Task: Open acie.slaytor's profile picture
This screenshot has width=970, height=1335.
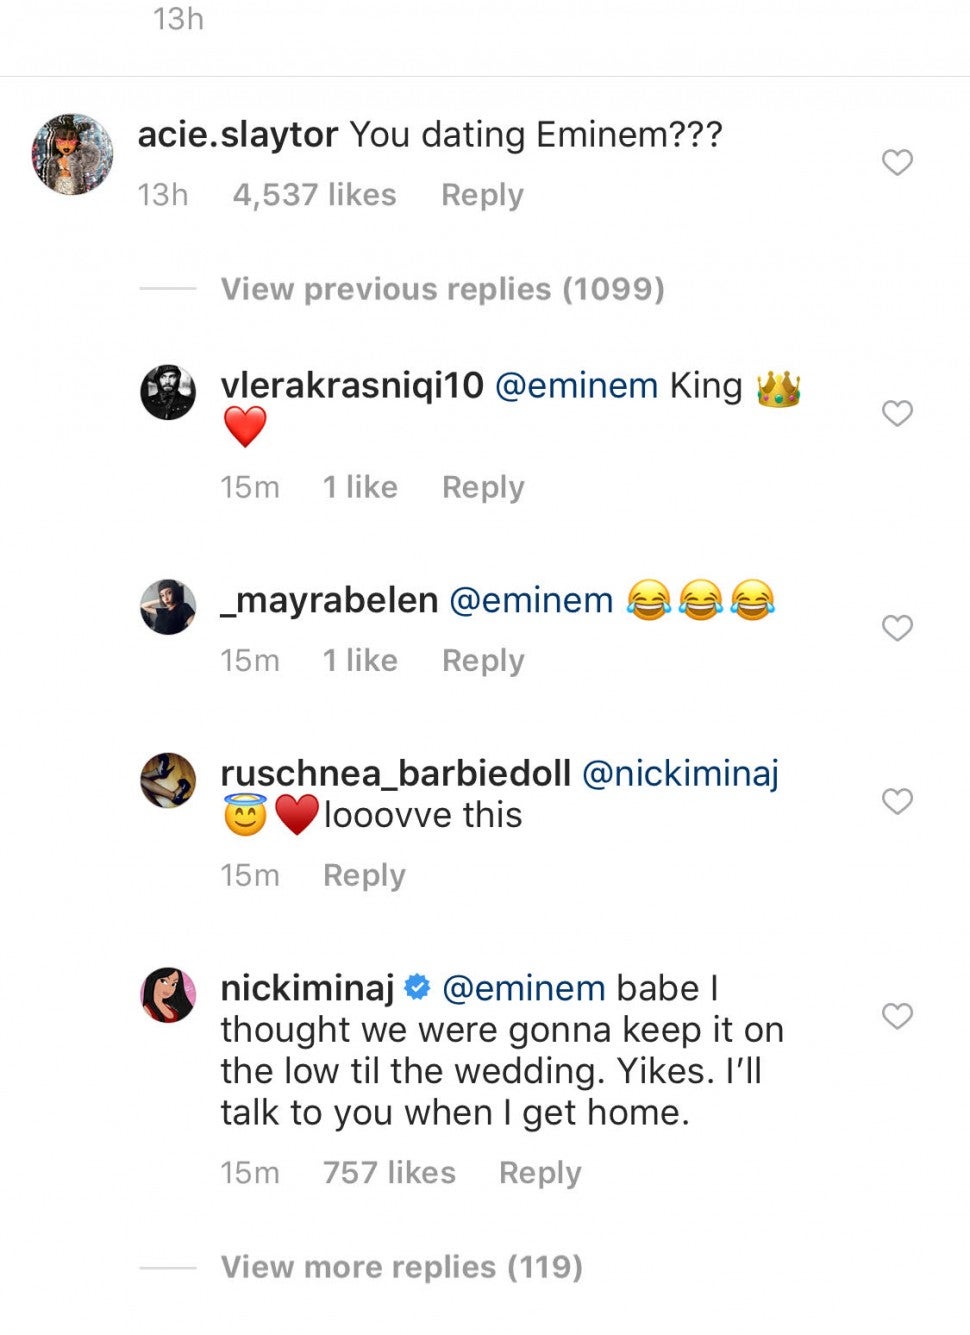Action: pyautogui.click(x=72, y=154)
